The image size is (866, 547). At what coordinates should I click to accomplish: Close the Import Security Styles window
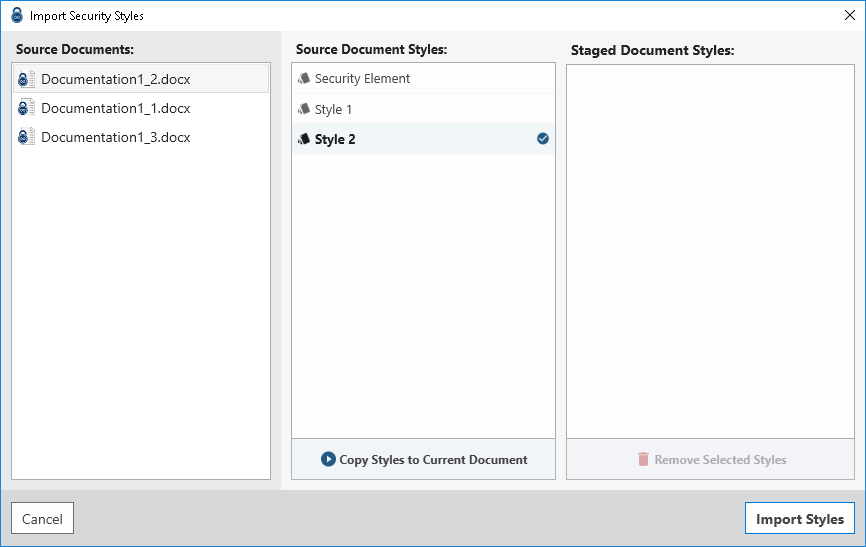coord(849,15)
